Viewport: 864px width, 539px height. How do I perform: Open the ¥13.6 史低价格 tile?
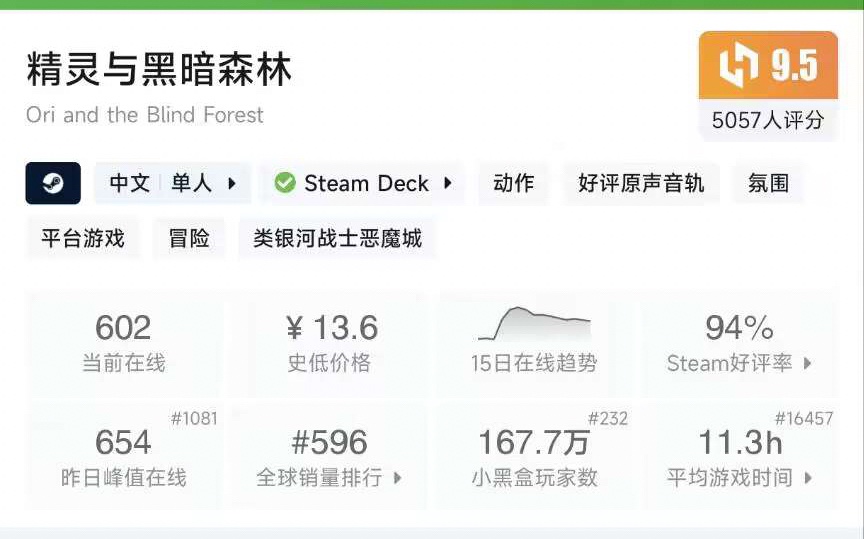click(329, 342)
